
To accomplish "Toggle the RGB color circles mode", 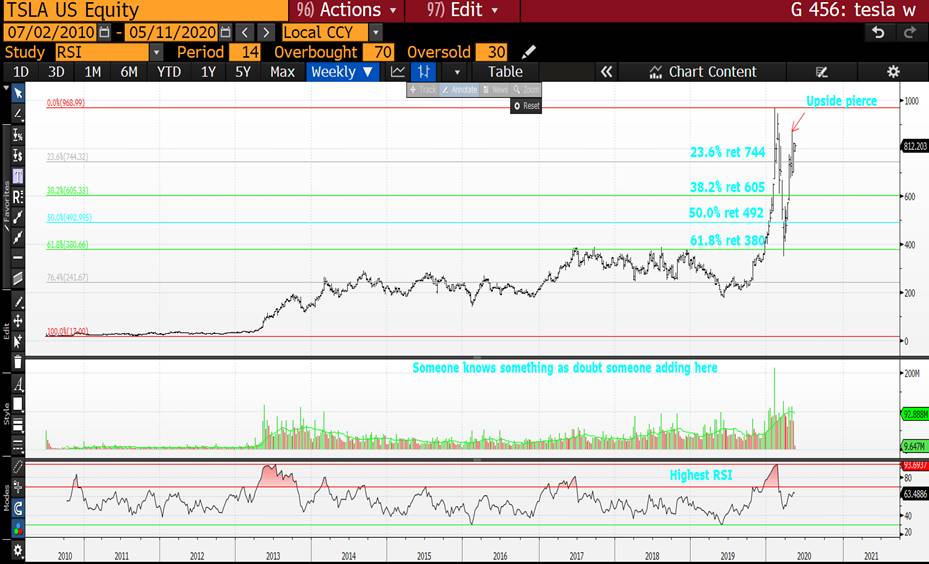I will pyautogui.click(x=18, y=528).
